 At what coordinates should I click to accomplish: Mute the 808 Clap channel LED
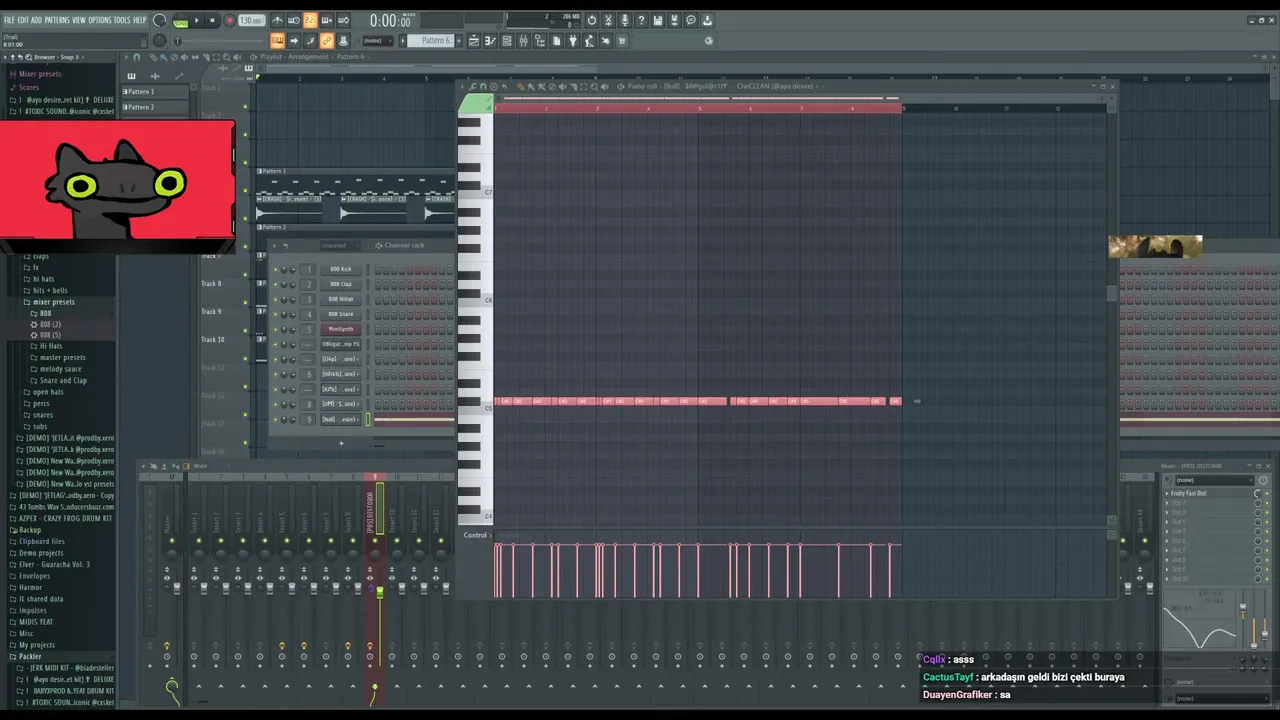coord(275,284)
